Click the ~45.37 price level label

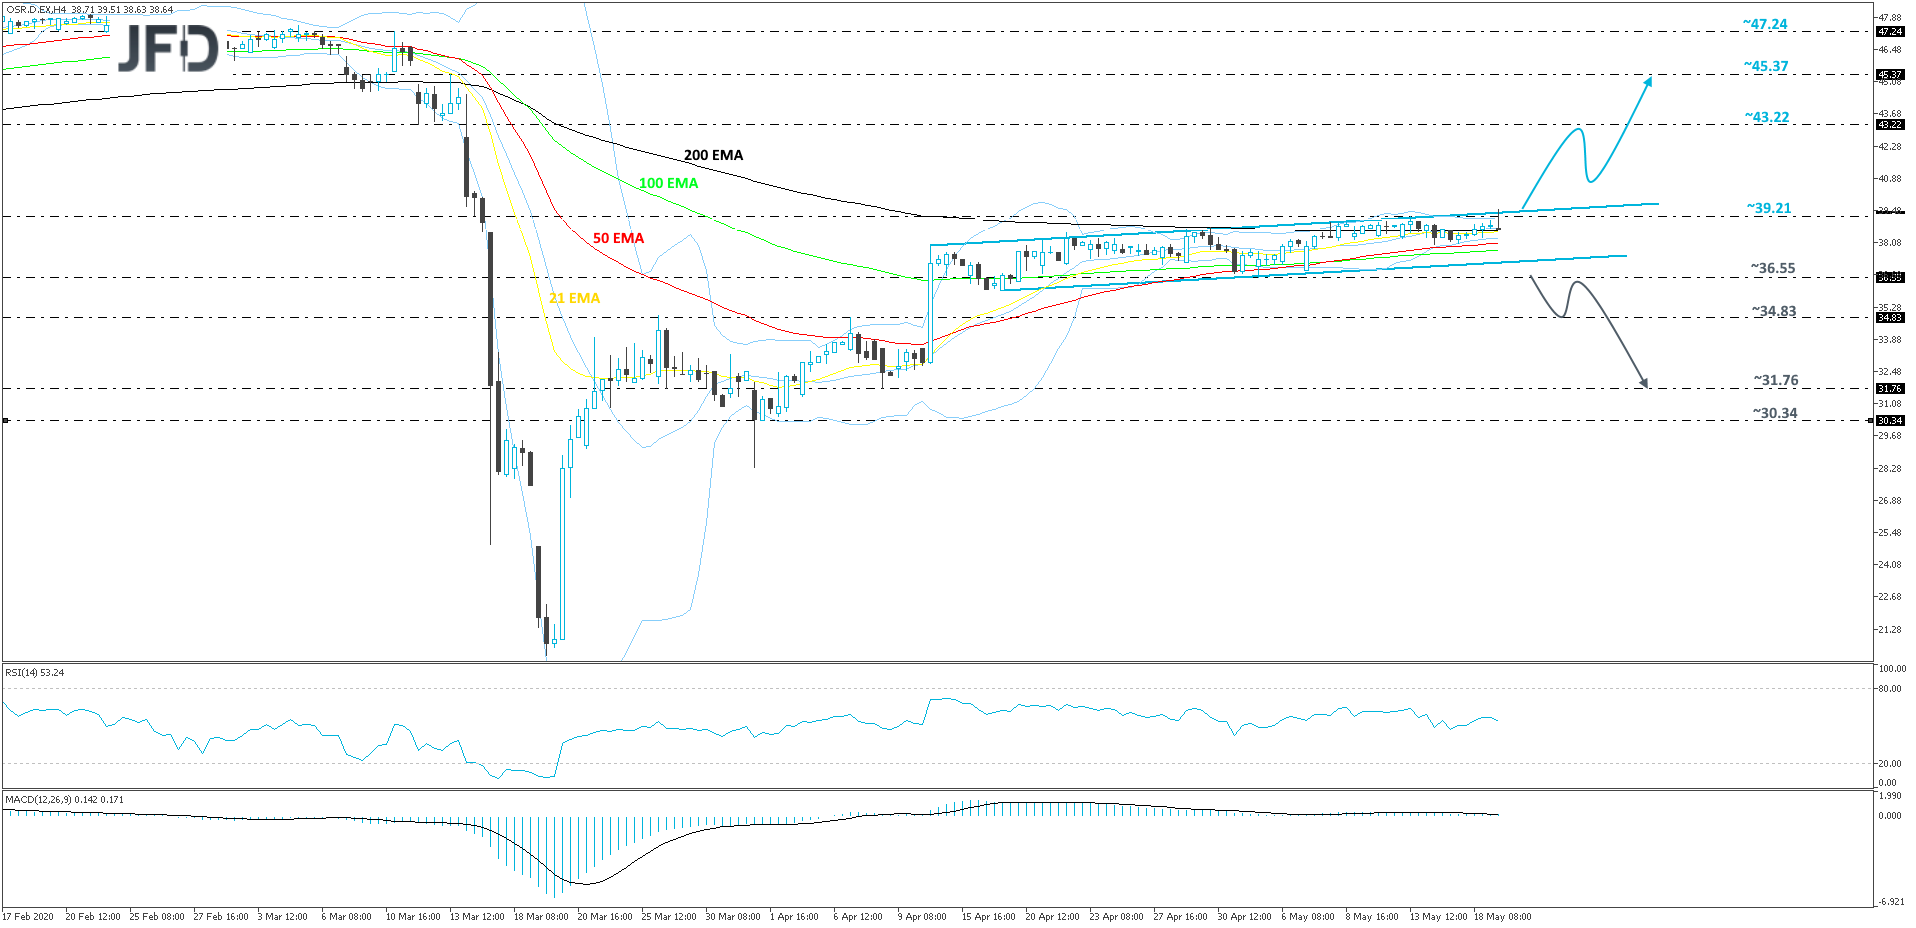(1766, 66)
